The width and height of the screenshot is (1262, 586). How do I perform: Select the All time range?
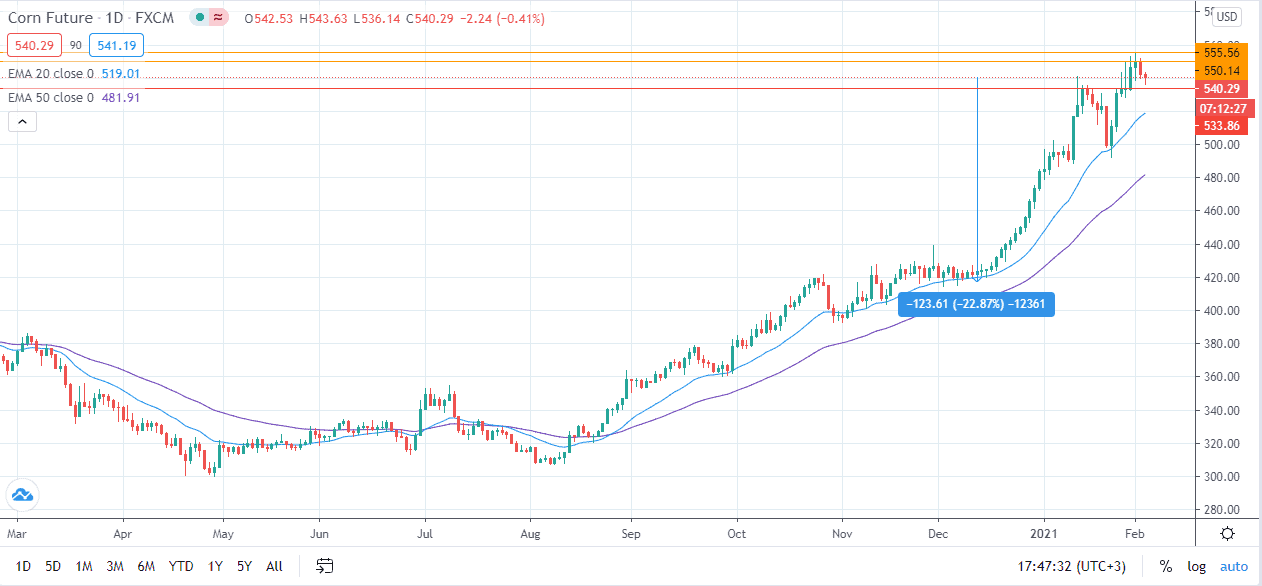[x=273, y=566]
